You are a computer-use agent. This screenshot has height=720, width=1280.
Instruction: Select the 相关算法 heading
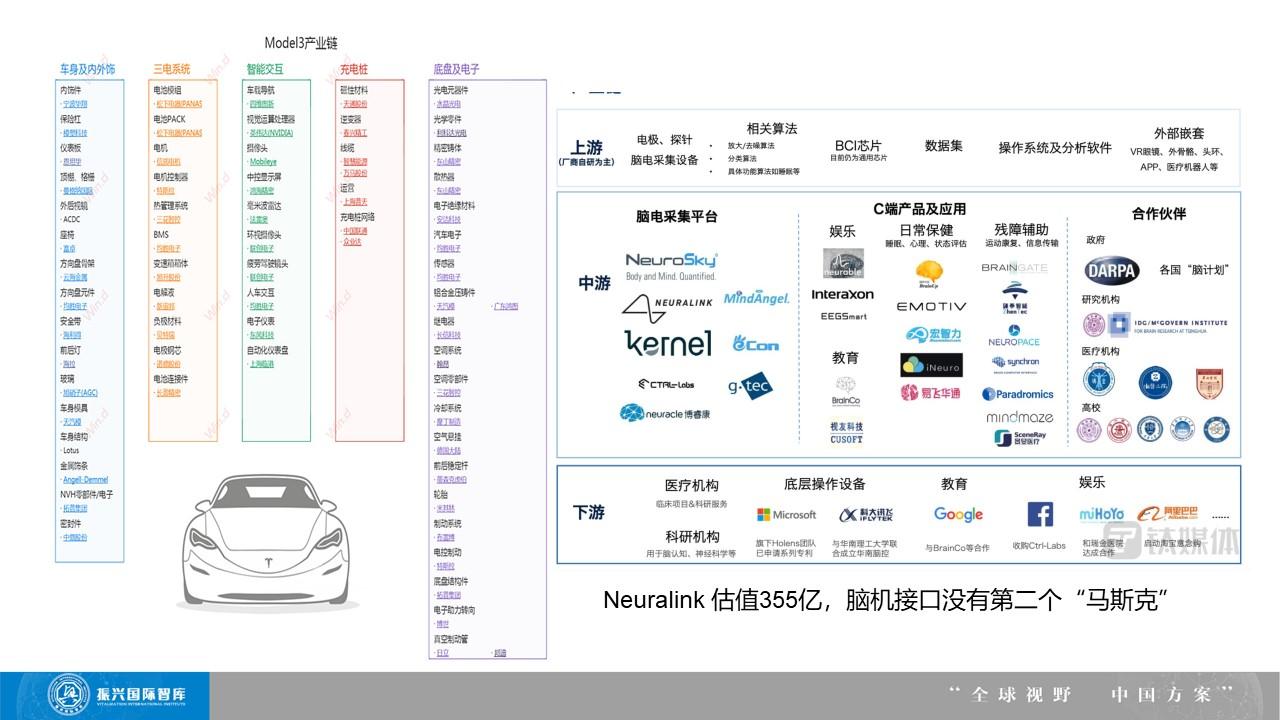click(772, 129)
